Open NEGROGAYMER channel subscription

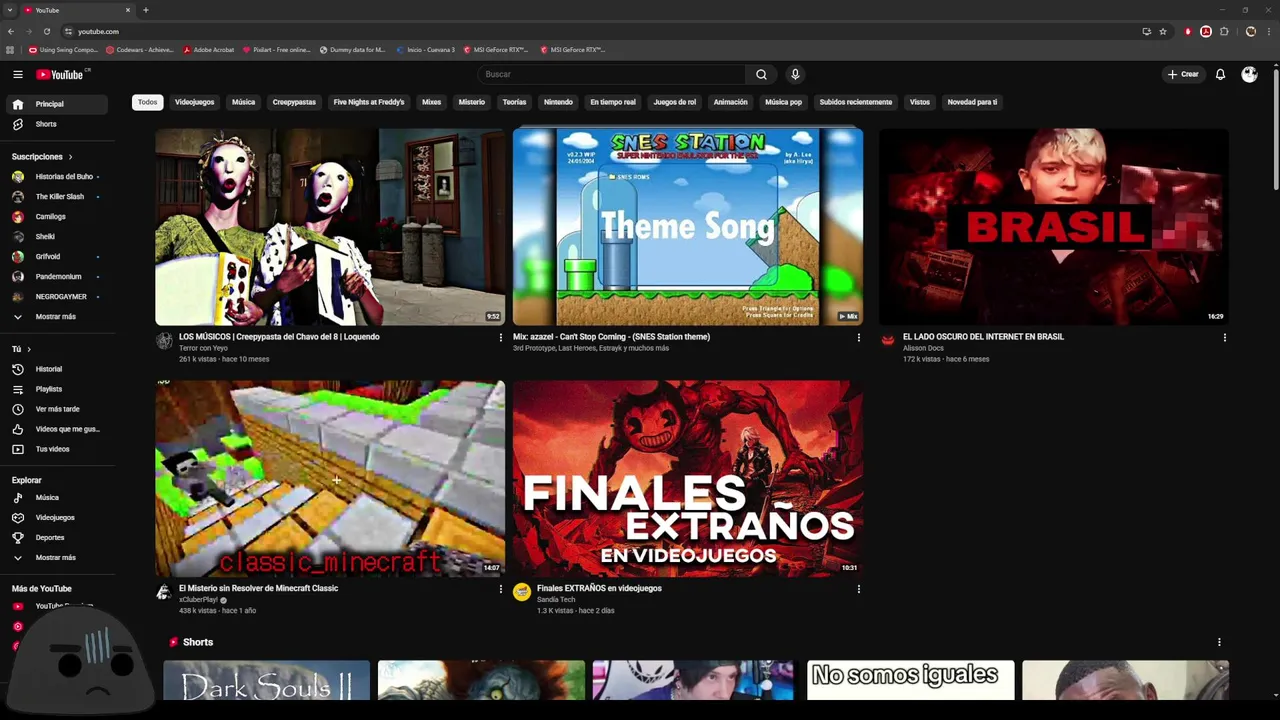coord(57,296)
